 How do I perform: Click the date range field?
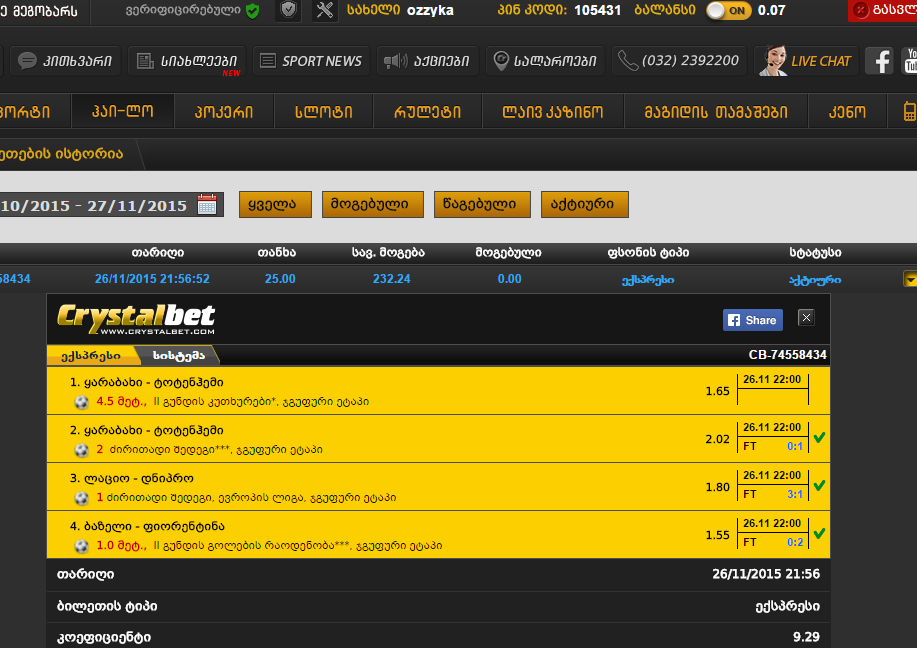coord(111,205)
